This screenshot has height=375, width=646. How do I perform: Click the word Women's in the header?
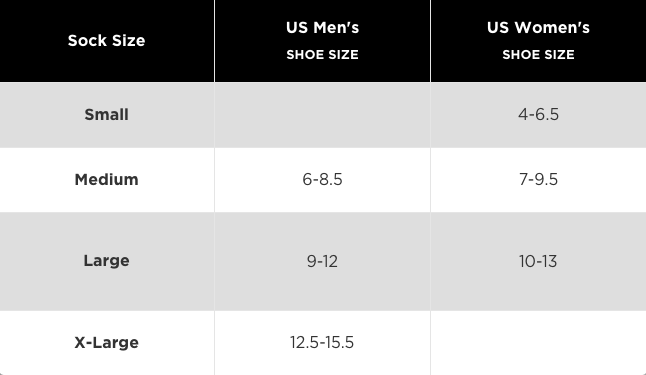(x=552, y=28)
